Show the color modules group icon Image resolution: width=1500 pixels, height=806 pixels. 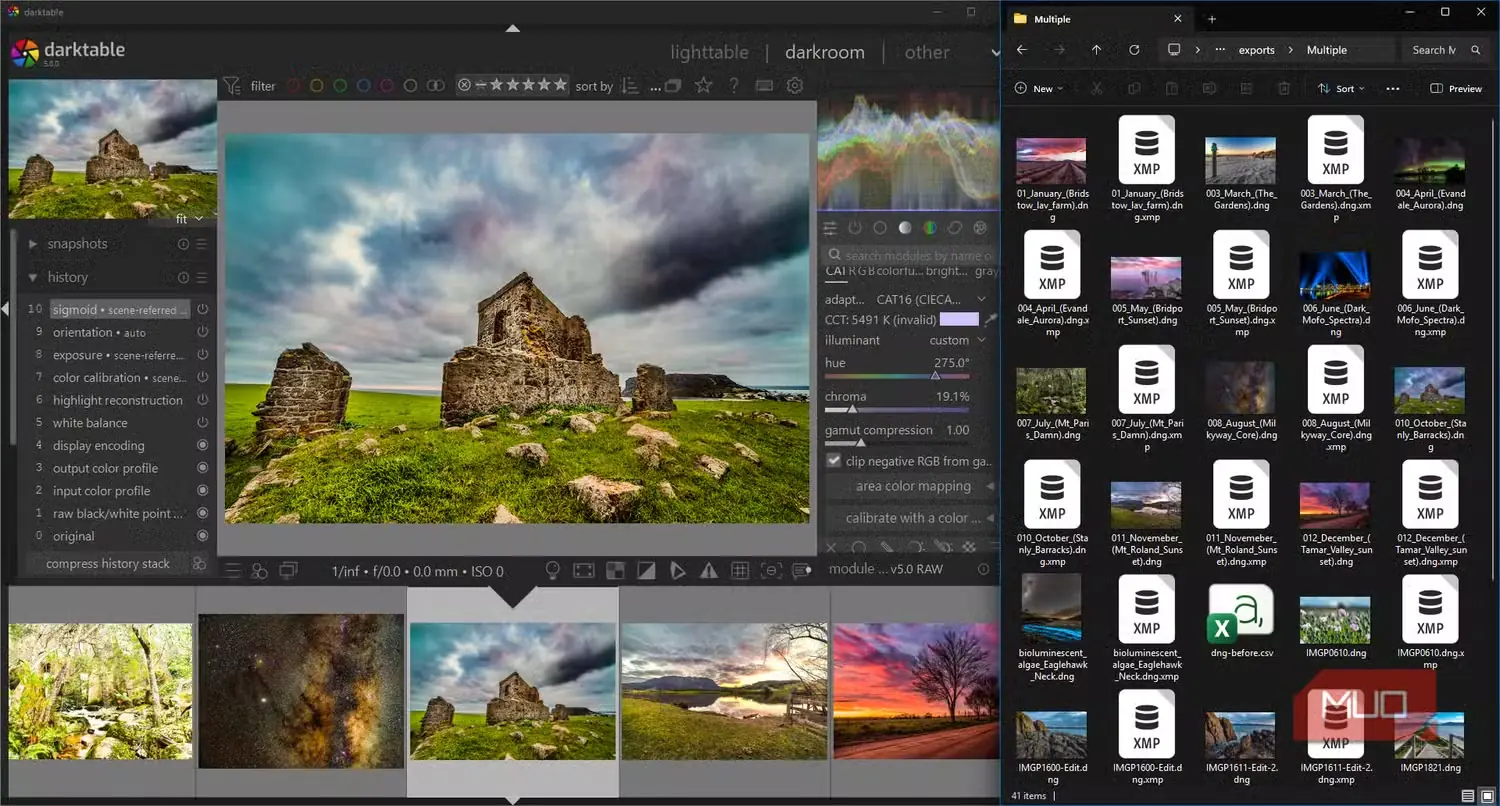(930, 228)
